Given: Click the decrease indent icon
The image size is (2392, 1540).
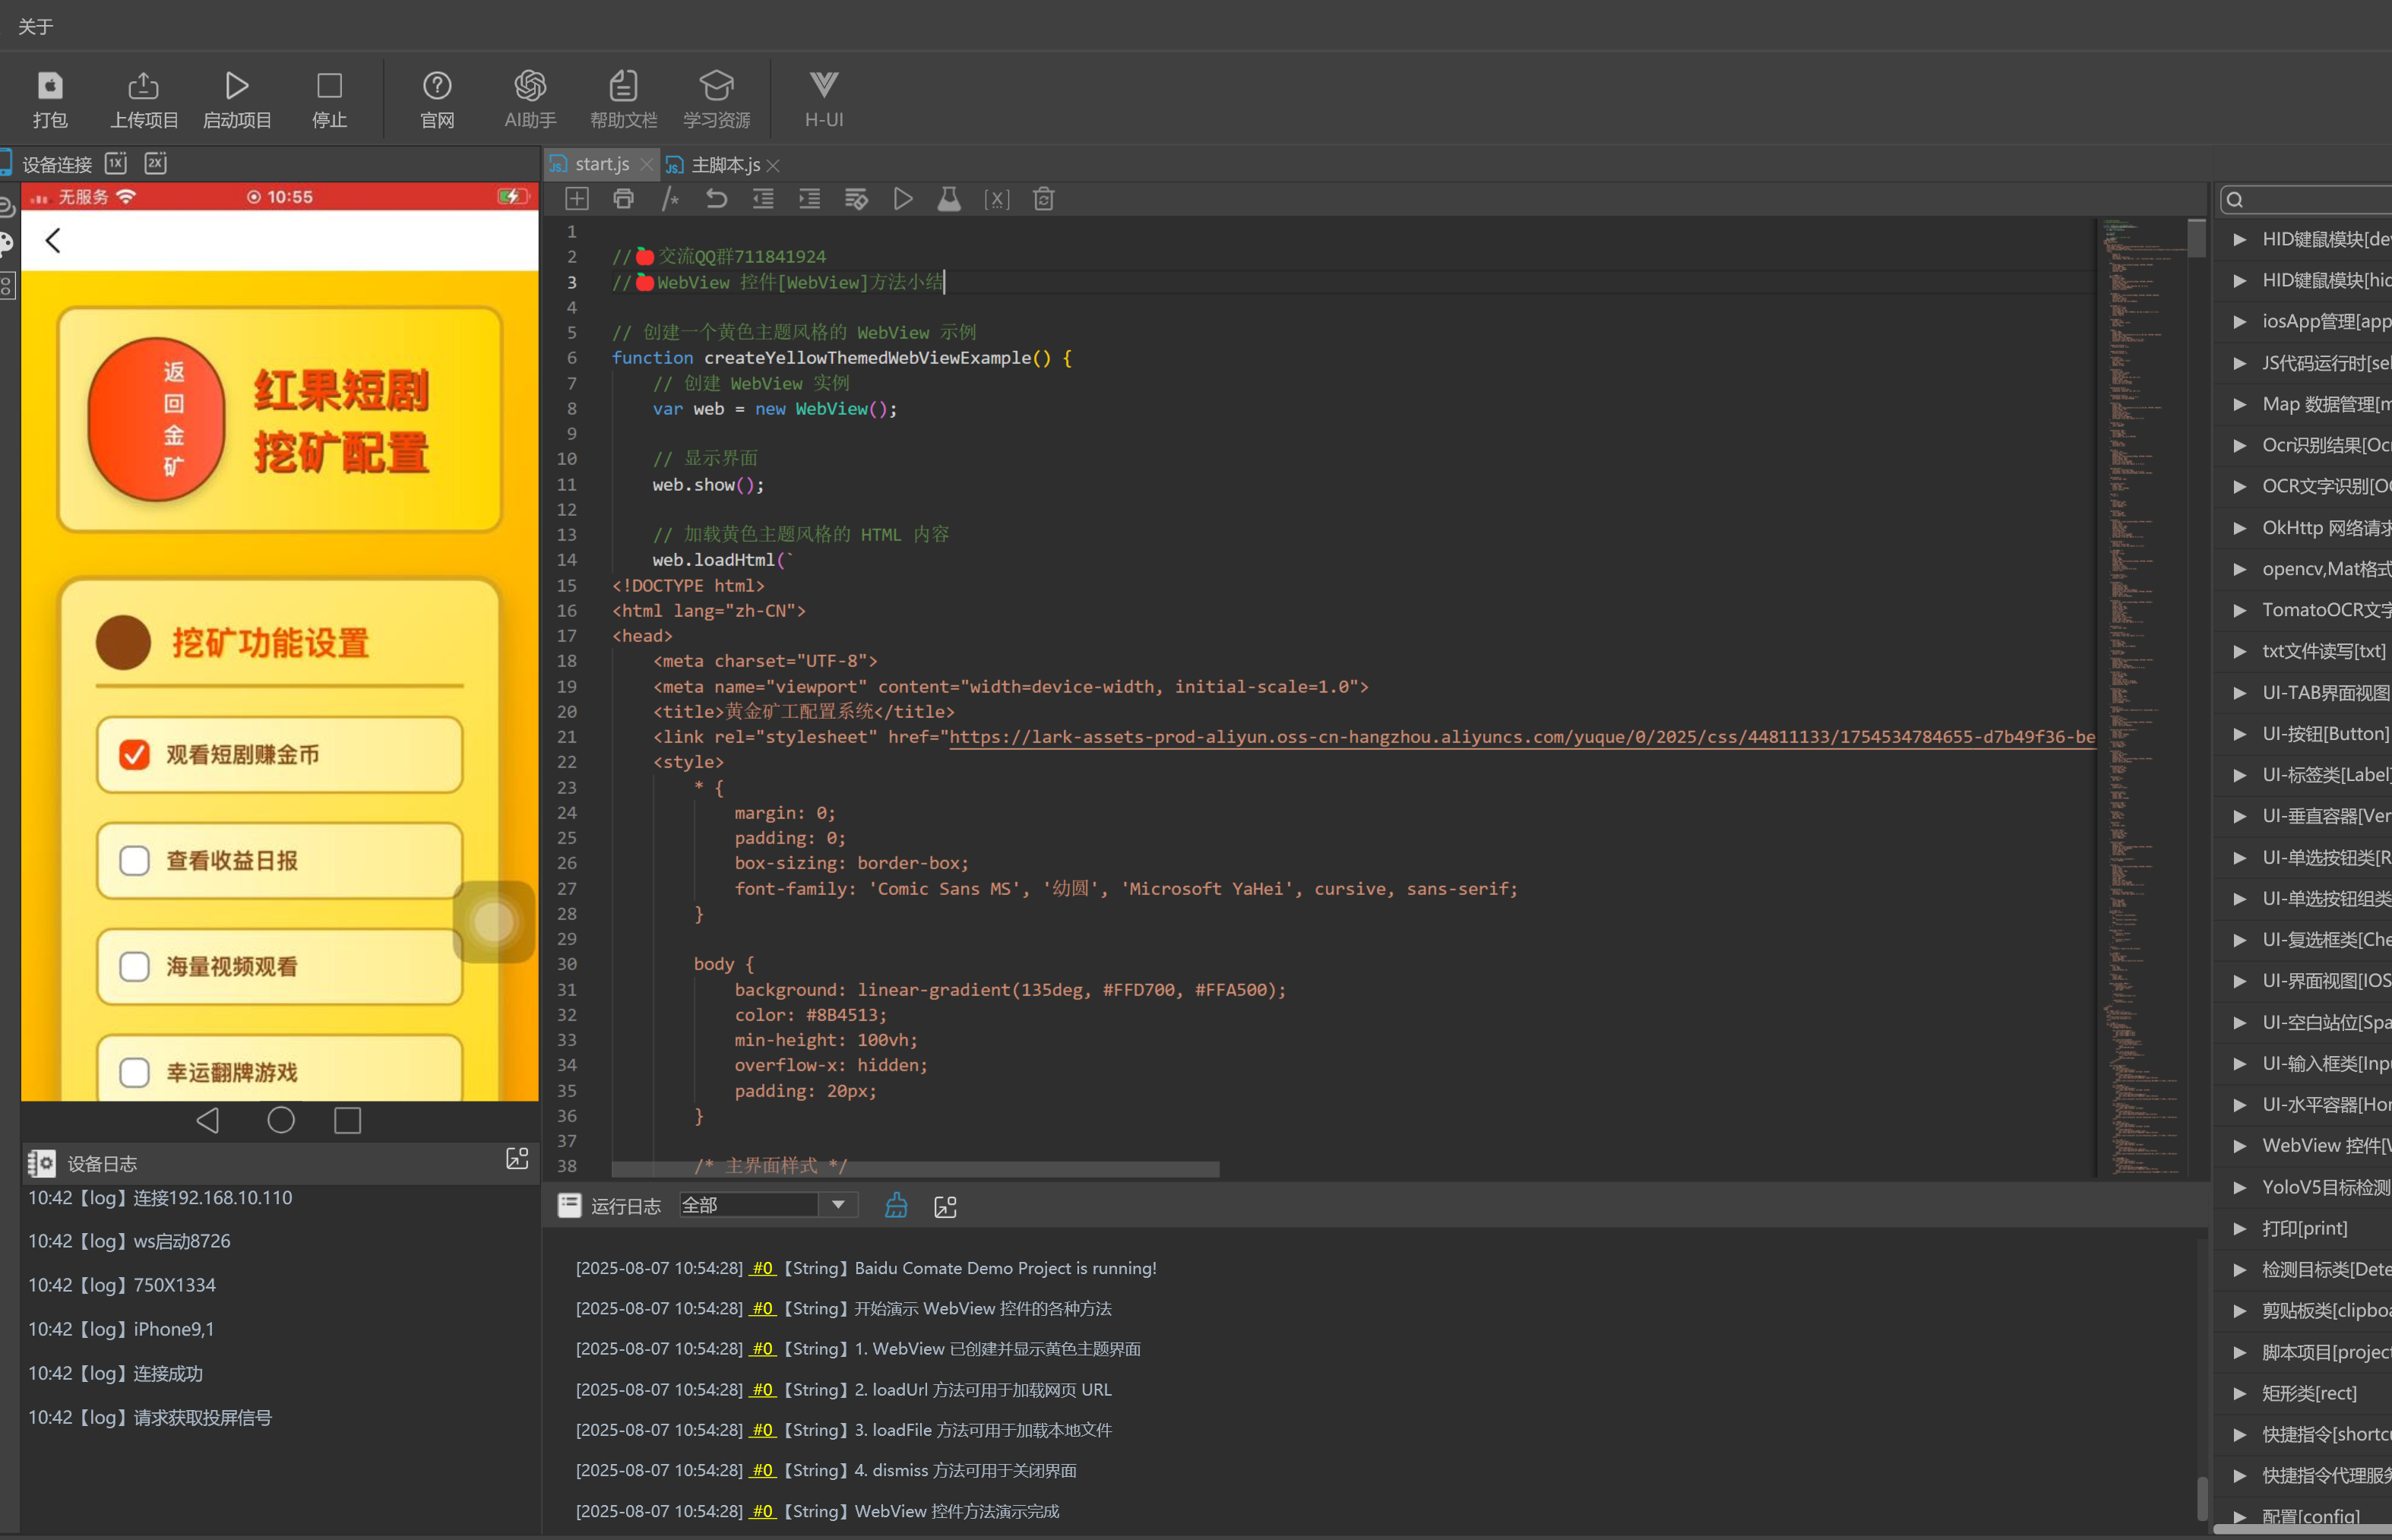Looking at the screenshot, I should click(763, 199).
